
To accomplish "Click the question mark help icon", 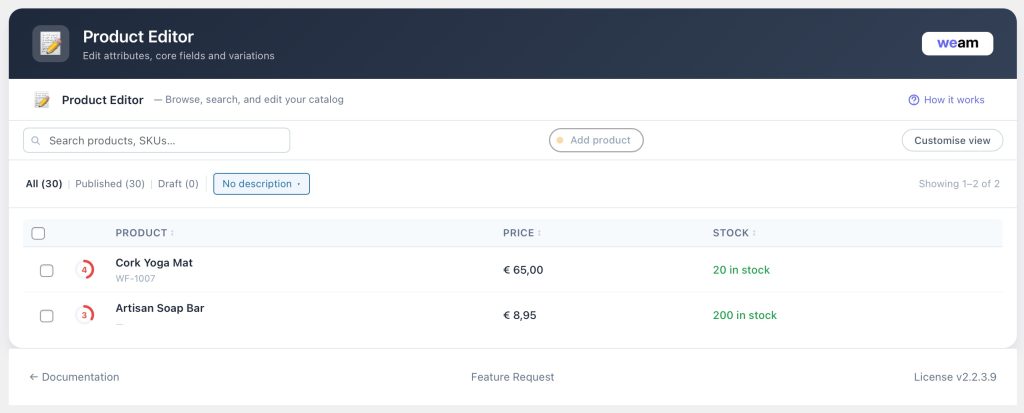I will pyautogui.click(x=913, y=100).
